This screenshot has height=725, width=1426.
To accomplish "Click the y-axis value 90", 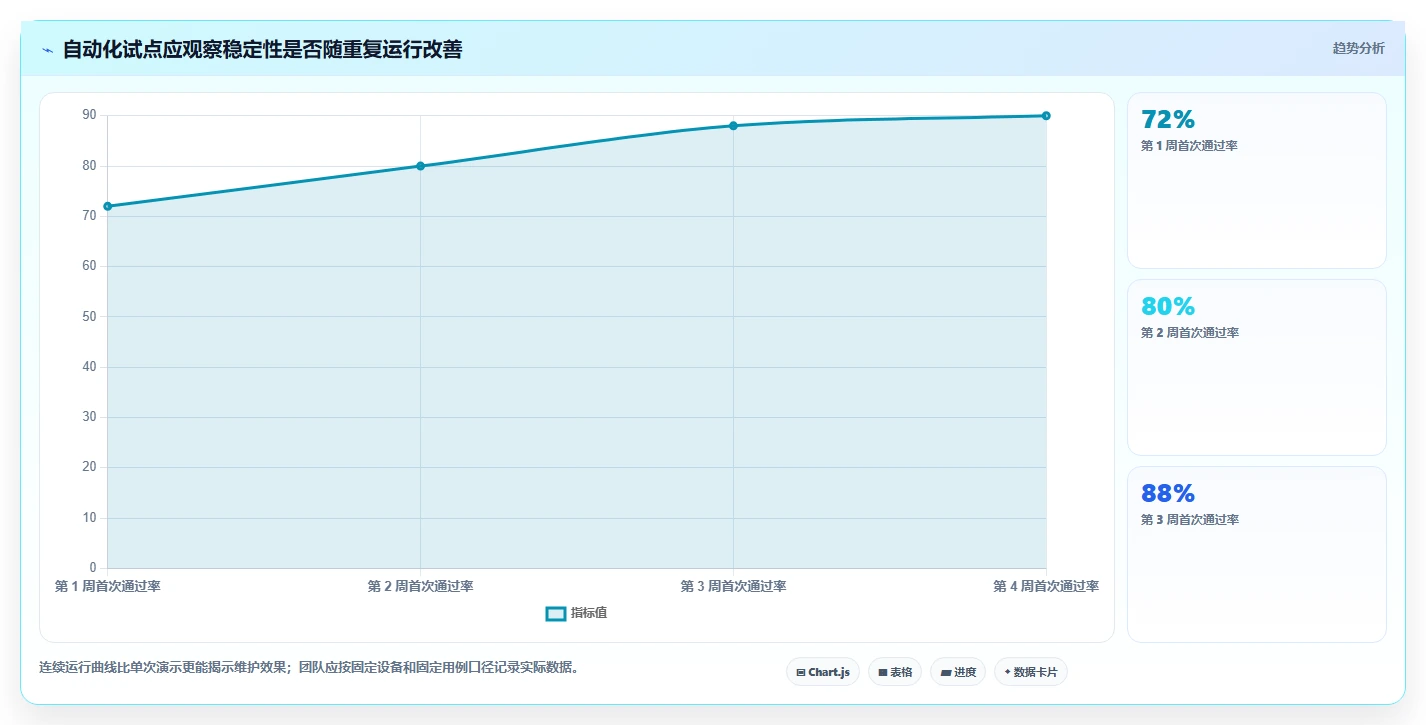I will (90, 116).
